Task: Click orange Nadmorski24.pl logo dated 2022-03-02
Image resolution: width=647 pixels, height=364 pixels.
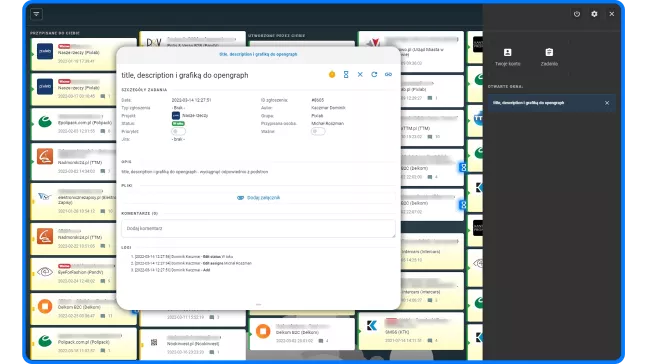Action: [x=45, y=156]
